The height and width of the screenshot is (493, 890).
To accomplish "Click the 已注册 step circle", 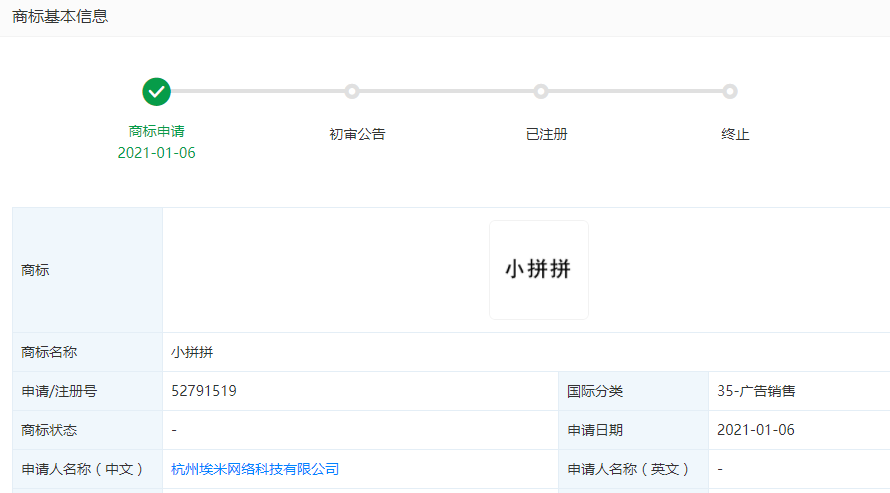I will pyautogui.click(x=541, y=92).
